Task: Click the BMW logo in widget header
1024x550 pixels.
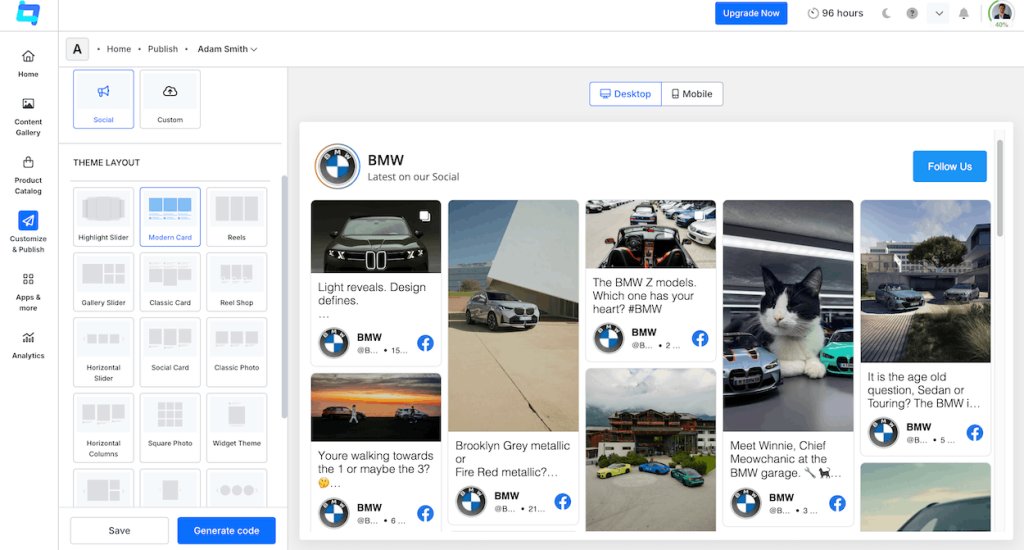Action: [337, 167]
